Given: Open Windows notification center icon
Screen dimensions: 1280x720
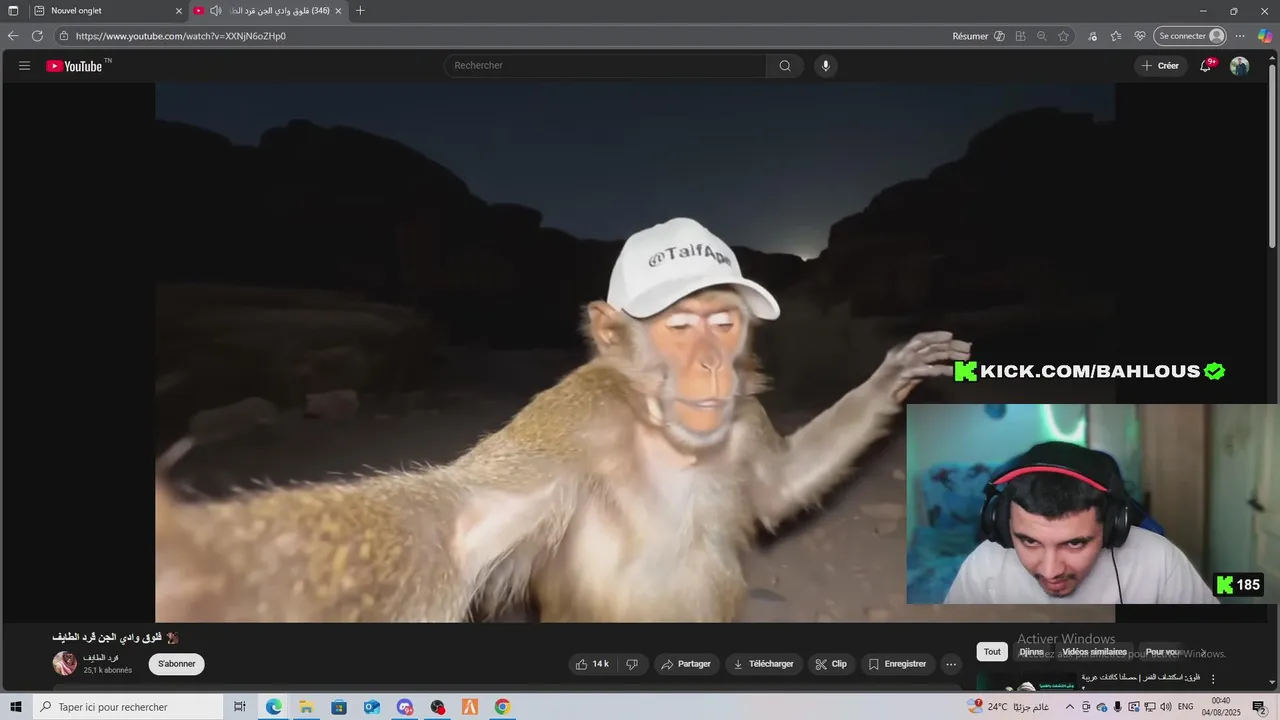Looking at the screenshot, I should click(1259, 707).
